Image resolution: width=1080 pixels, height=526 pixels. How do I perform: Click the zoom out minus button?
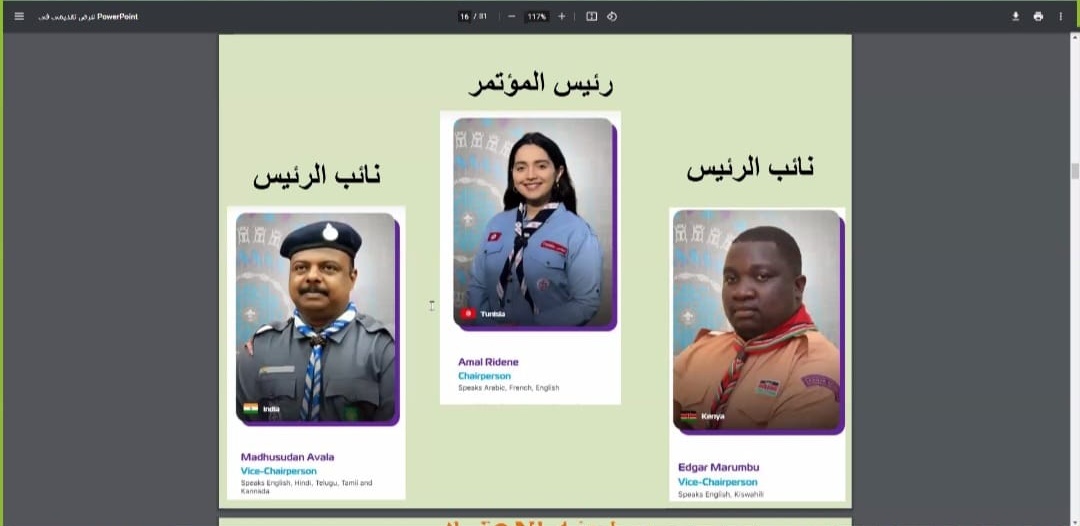511,16
